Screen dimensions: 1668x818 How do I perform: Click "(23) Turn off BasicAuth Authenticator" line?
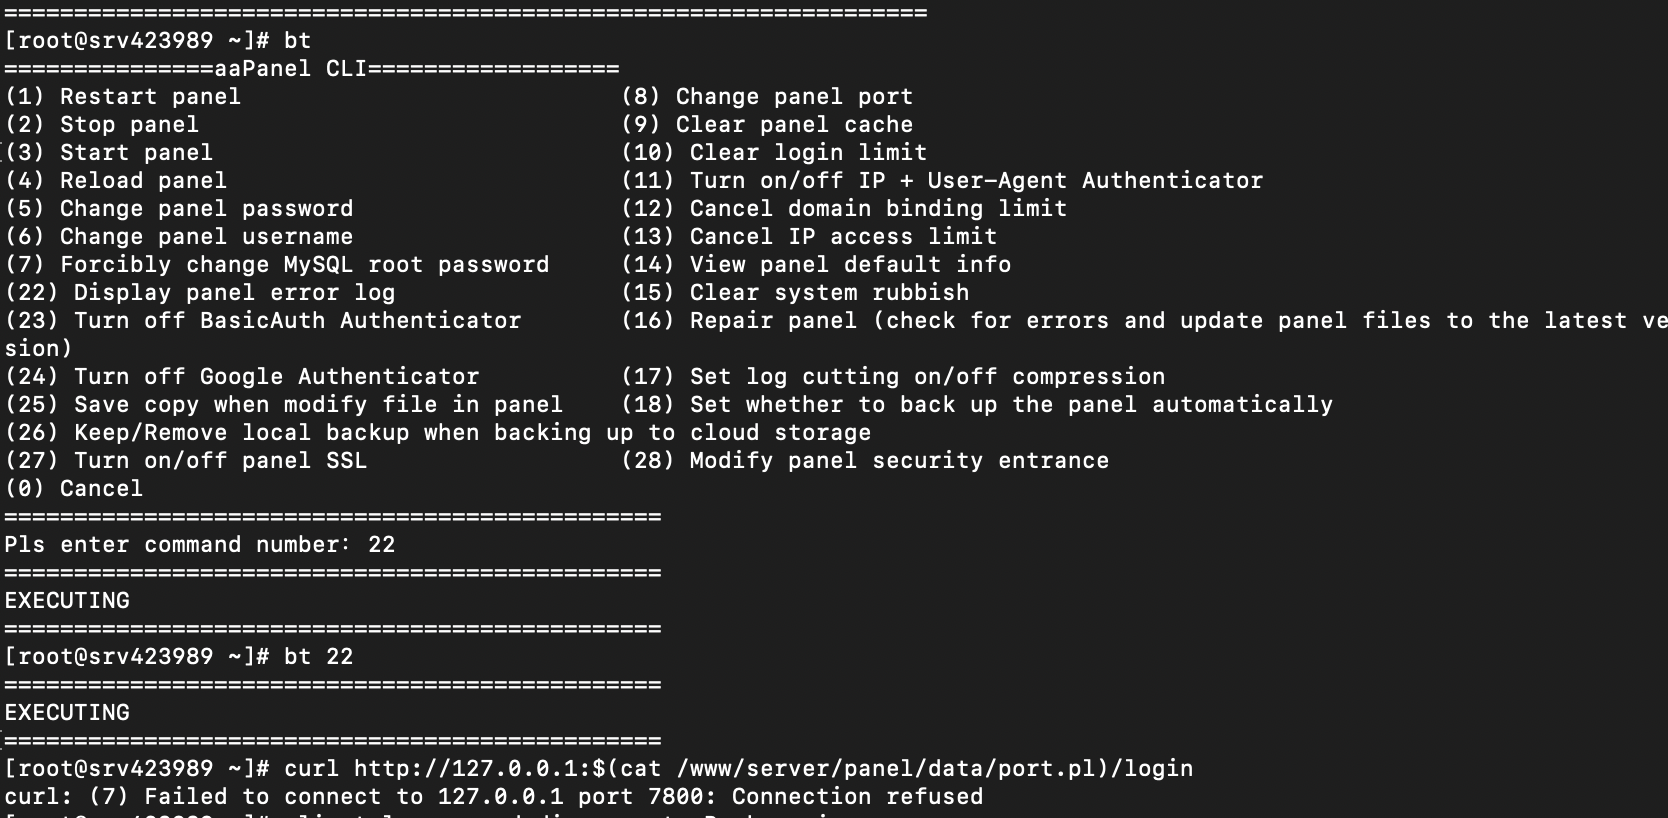(263, 321)
